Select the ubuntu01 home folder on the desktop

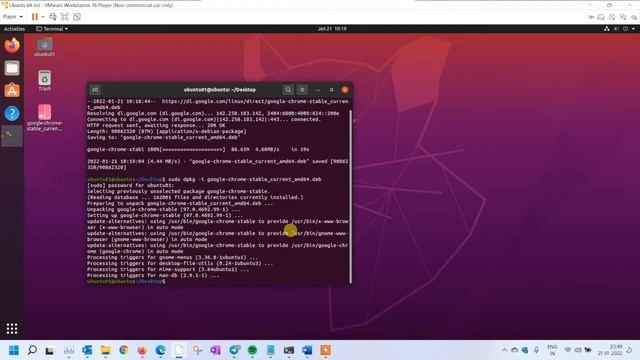click(44, 47)
